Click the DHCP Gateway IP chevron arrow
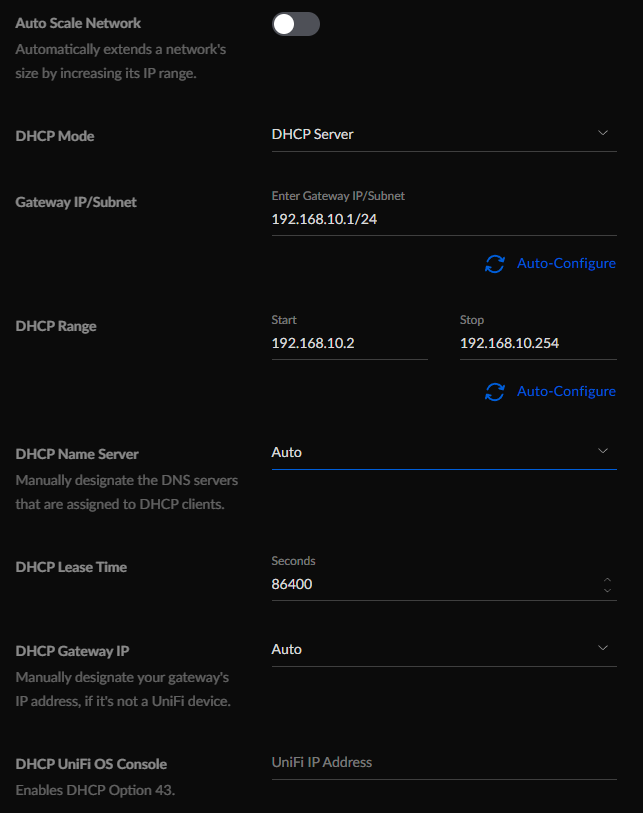The image size is (643, 813). 603,648
